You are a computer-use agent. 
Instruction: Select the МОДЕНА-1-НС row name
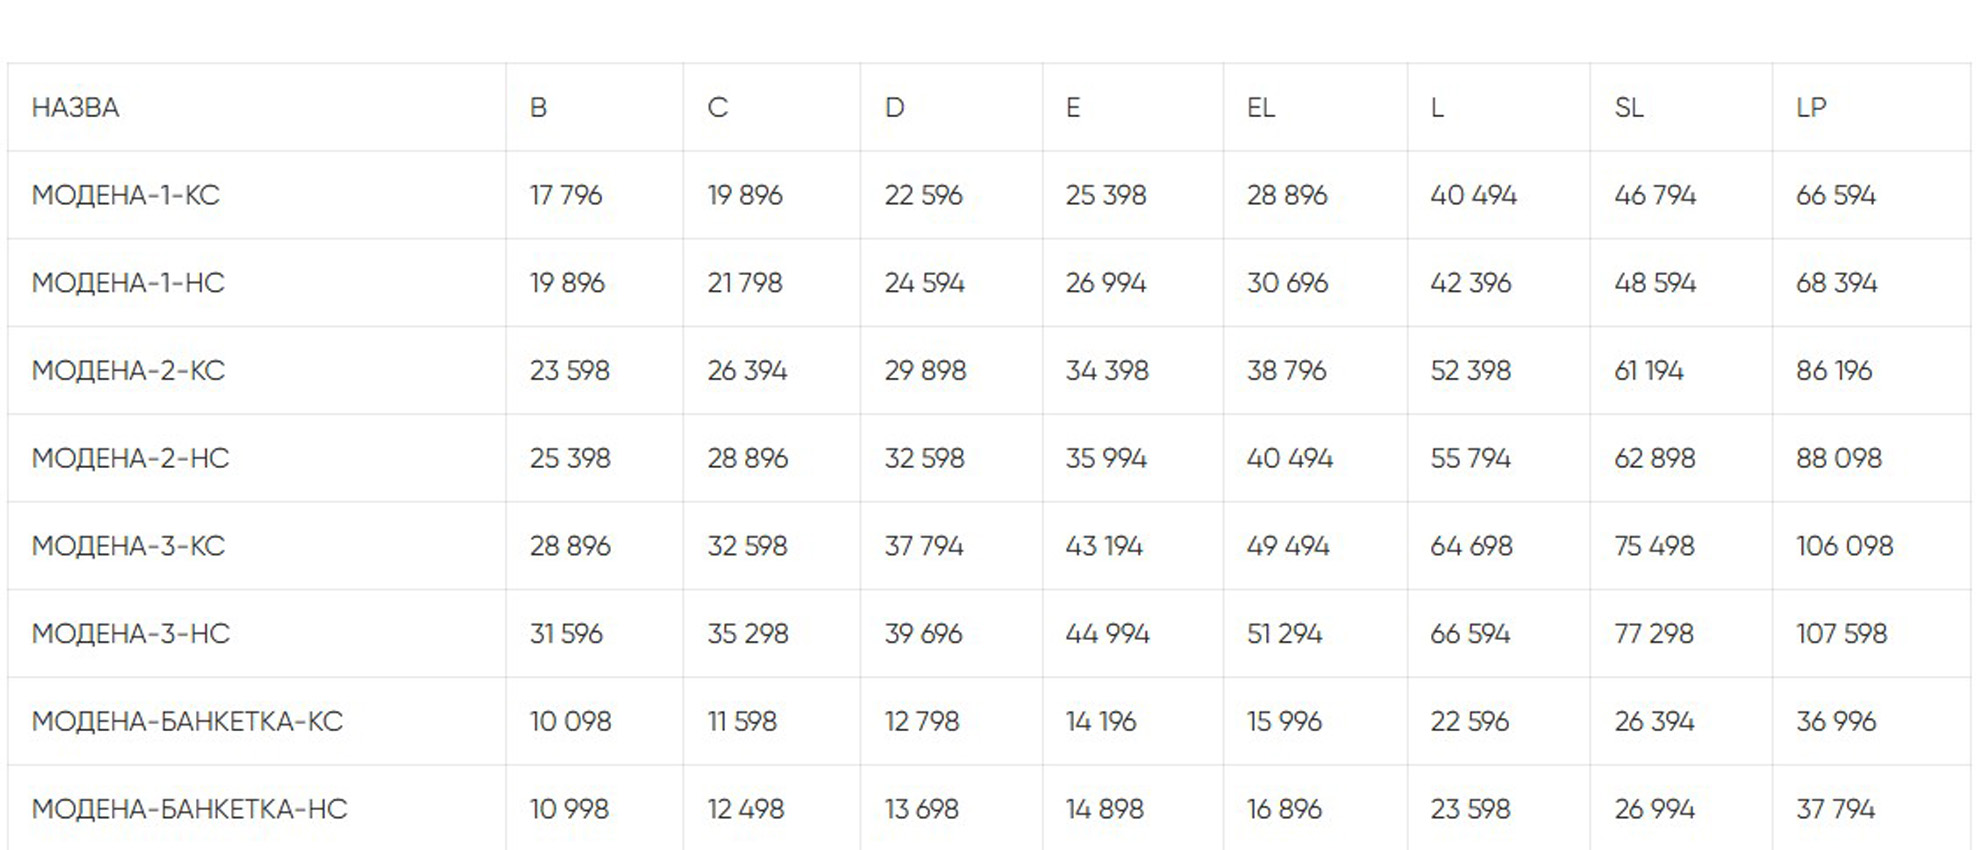[x=128, y=283]
